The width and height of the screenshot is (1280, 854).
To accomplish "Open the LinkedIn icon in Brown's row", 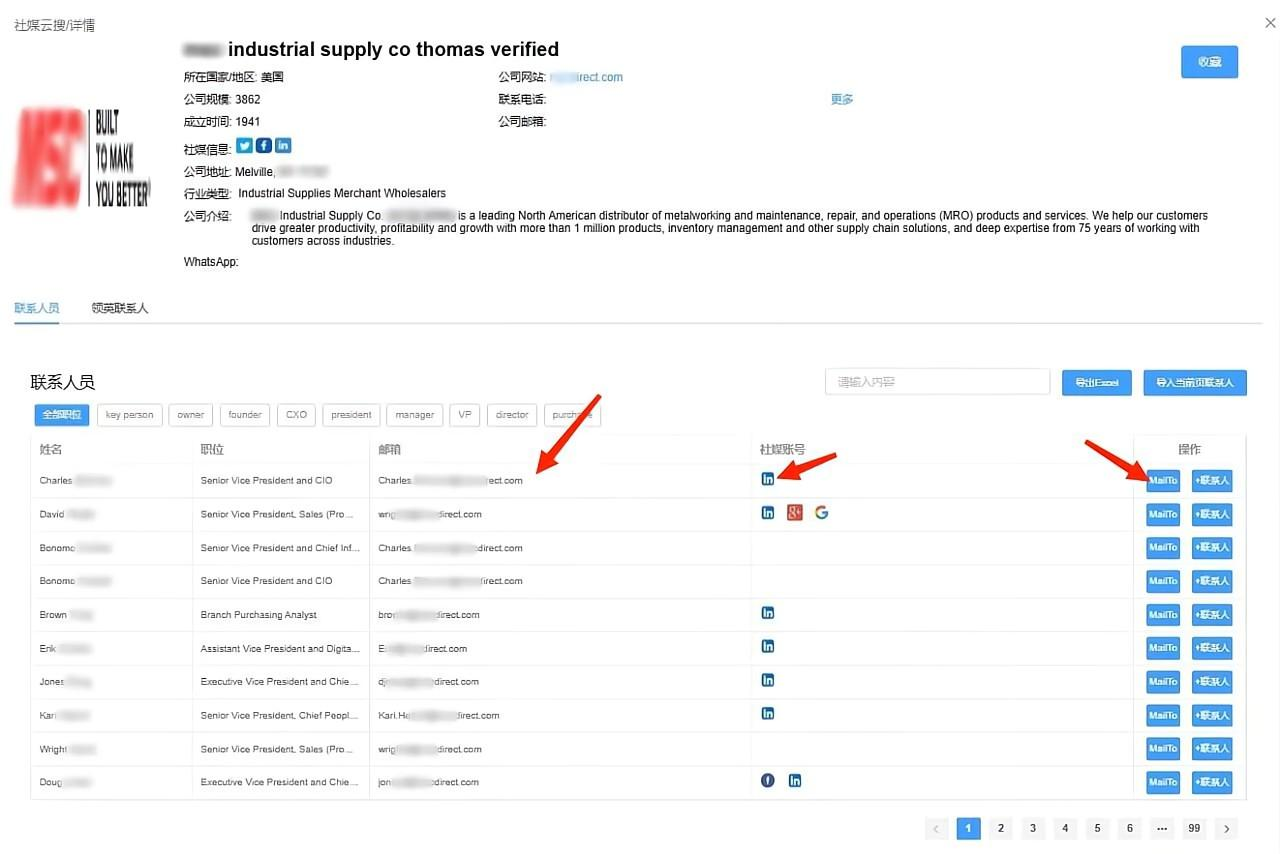I will 768,613.
